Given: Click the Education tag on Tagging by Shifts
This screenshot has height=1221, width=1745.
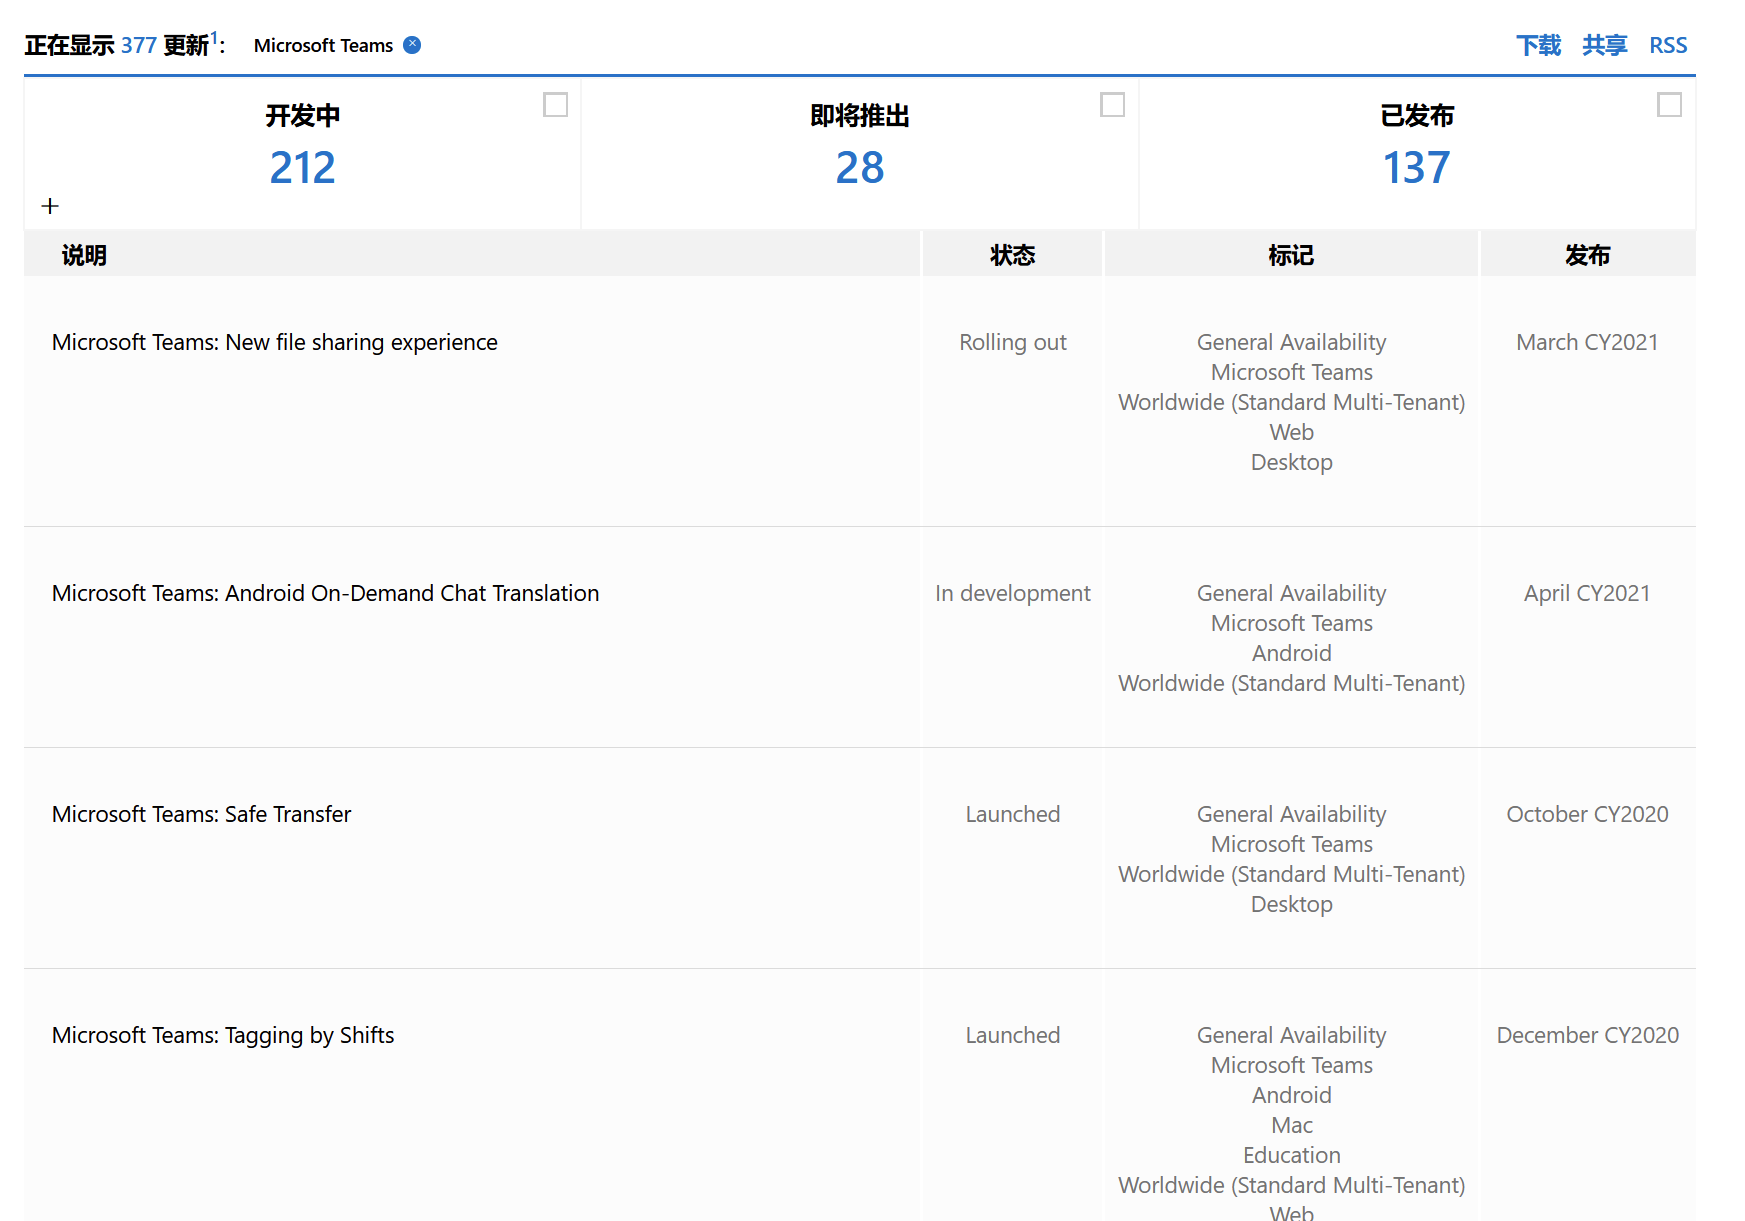Looking at the screenshot, I should [x=1291, y=1155].
